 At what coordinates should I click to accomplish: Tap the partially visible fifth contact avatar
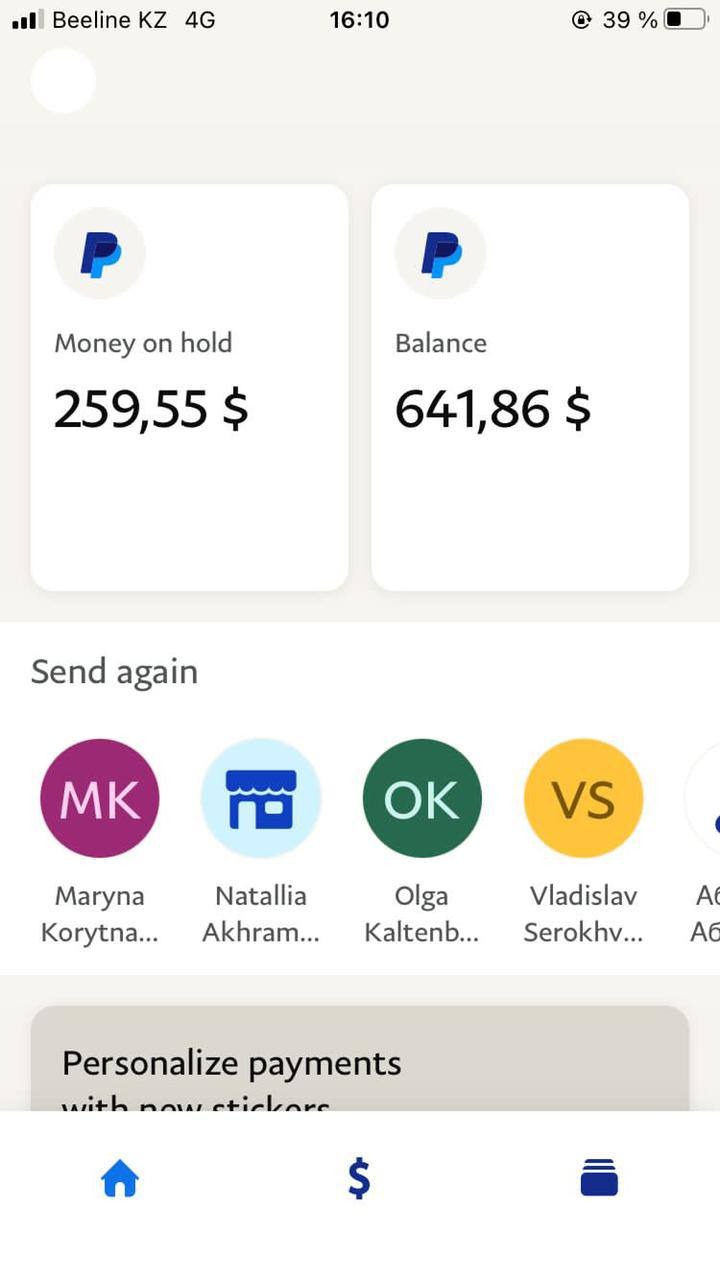(704, 800)
